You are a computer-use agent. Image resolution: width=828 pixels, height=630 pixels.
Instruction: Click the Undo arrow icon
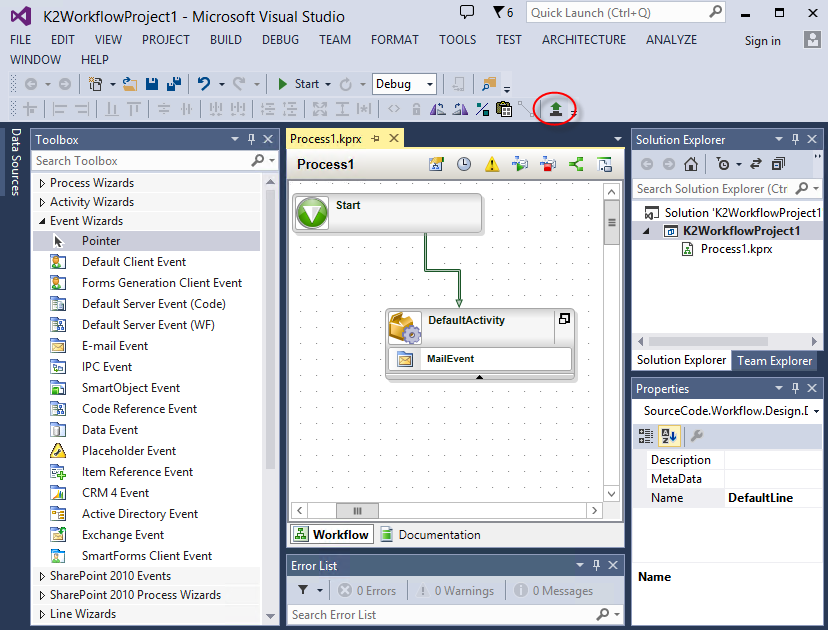pyautogui.click(x=203, y=84)
